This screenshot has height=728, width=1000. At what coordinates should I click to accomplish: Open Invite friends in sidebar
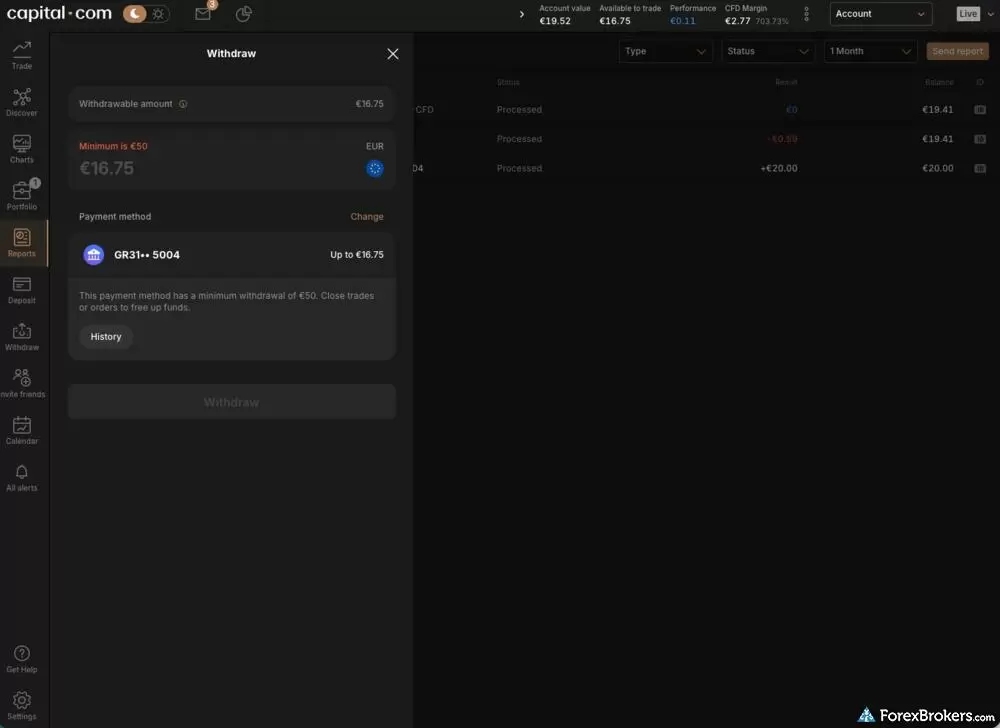click(x=22, y=384)
